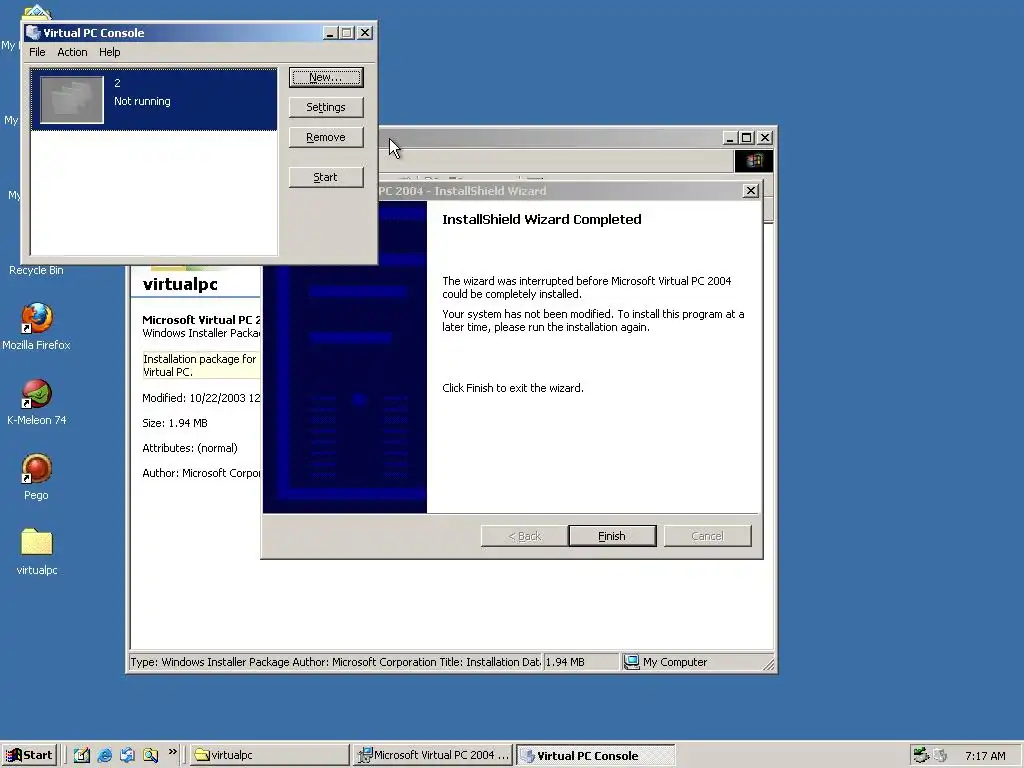Viewport: 1024px width, 768px height.
Task: Click the Windows flag logo in Explorer window
Action: click(754, 161)
